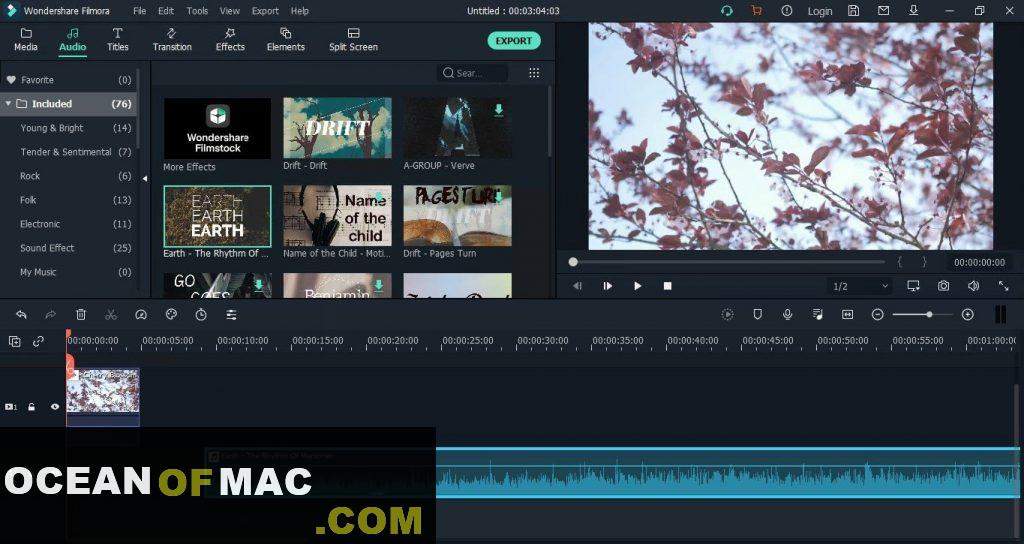Split clip with scissors icon
Screen dimensions: 1024x544
[111, 315]
